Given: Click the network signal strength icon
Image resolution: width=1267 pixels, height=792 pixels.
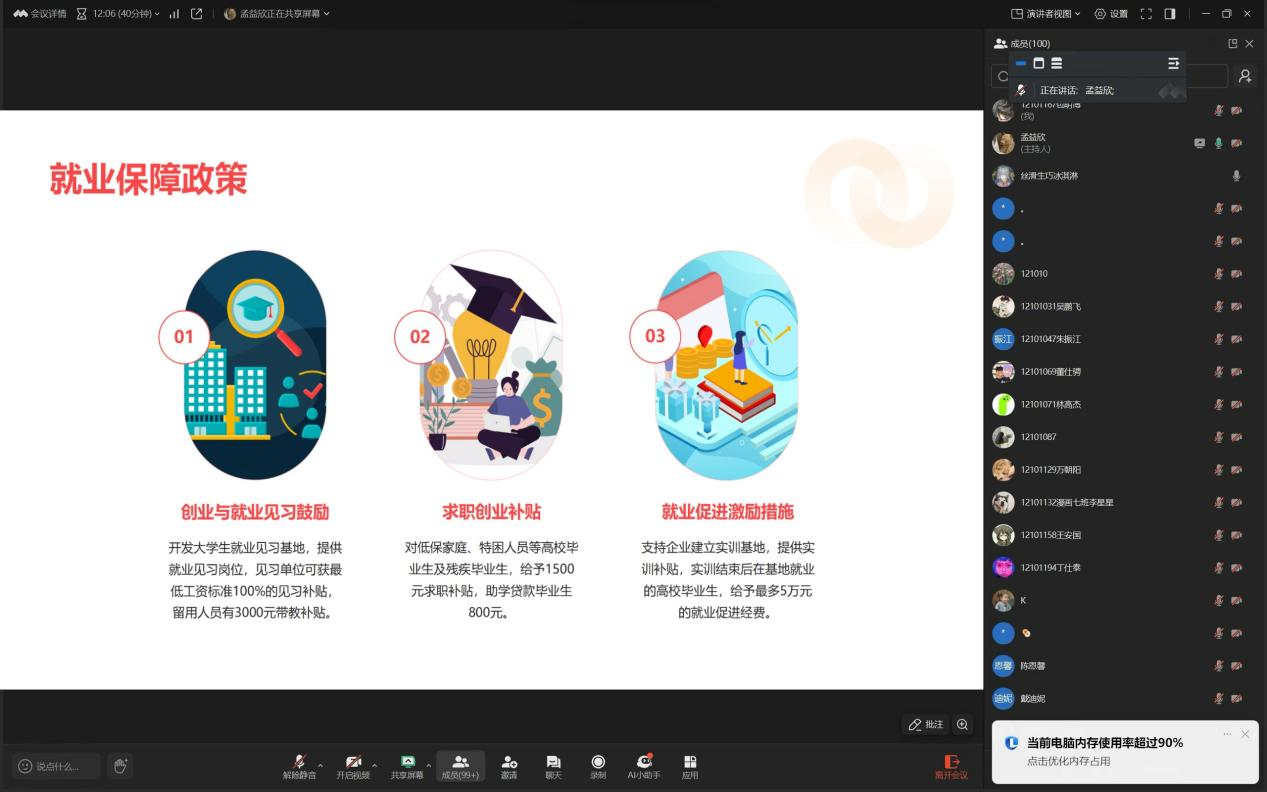Looking at the screenshot, I should pyautogui.click(x=174, y=14).
